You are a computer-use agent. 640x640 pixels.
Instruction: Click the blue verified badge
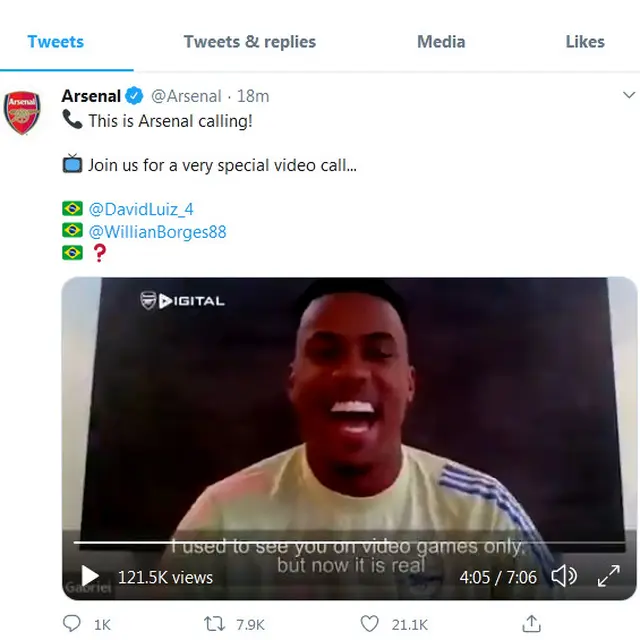point(134,96)
